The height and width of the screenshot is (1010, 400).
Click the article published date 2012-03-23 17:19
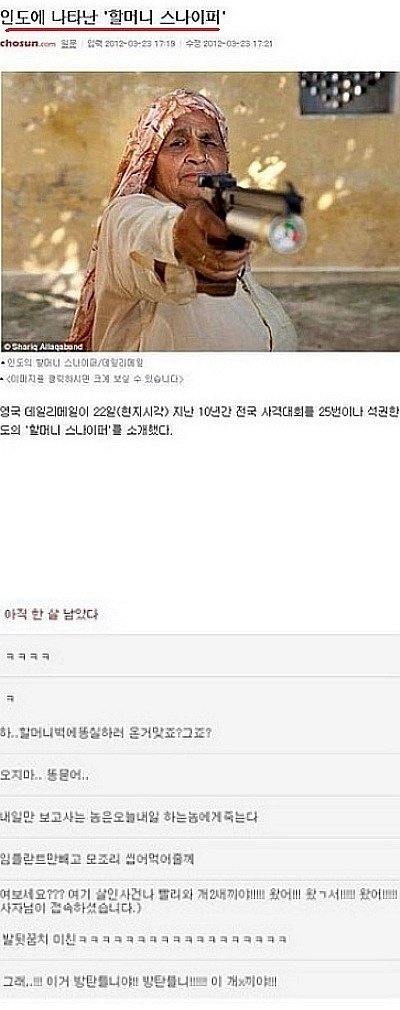click(131, 44)
